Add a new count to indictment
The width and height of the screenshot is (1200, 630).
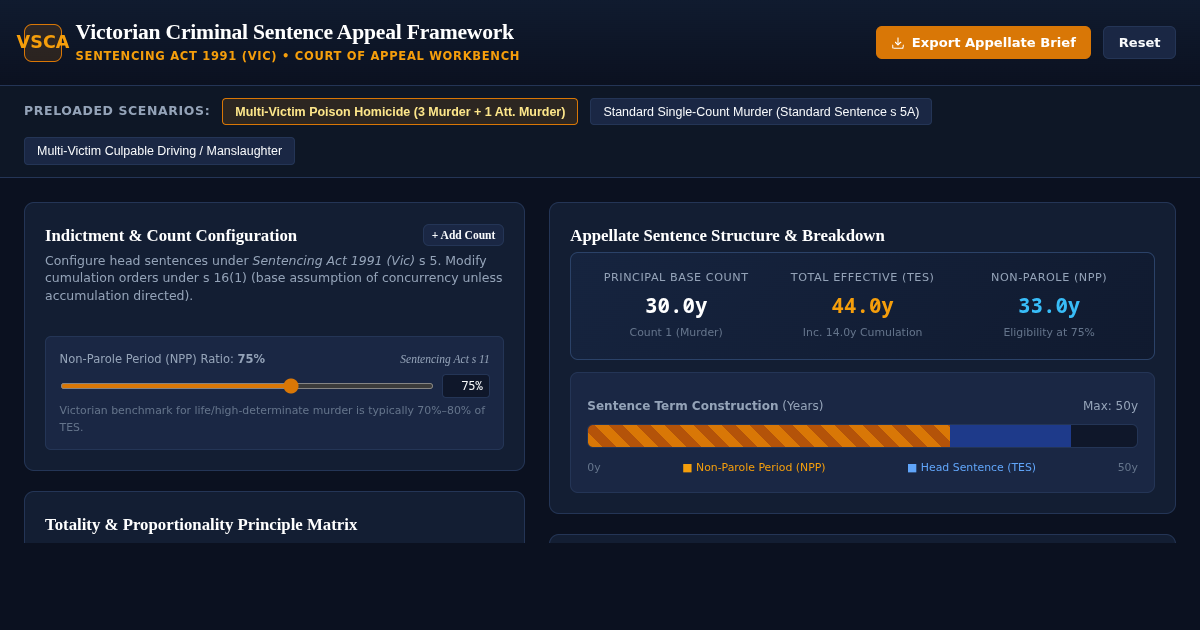463,235
